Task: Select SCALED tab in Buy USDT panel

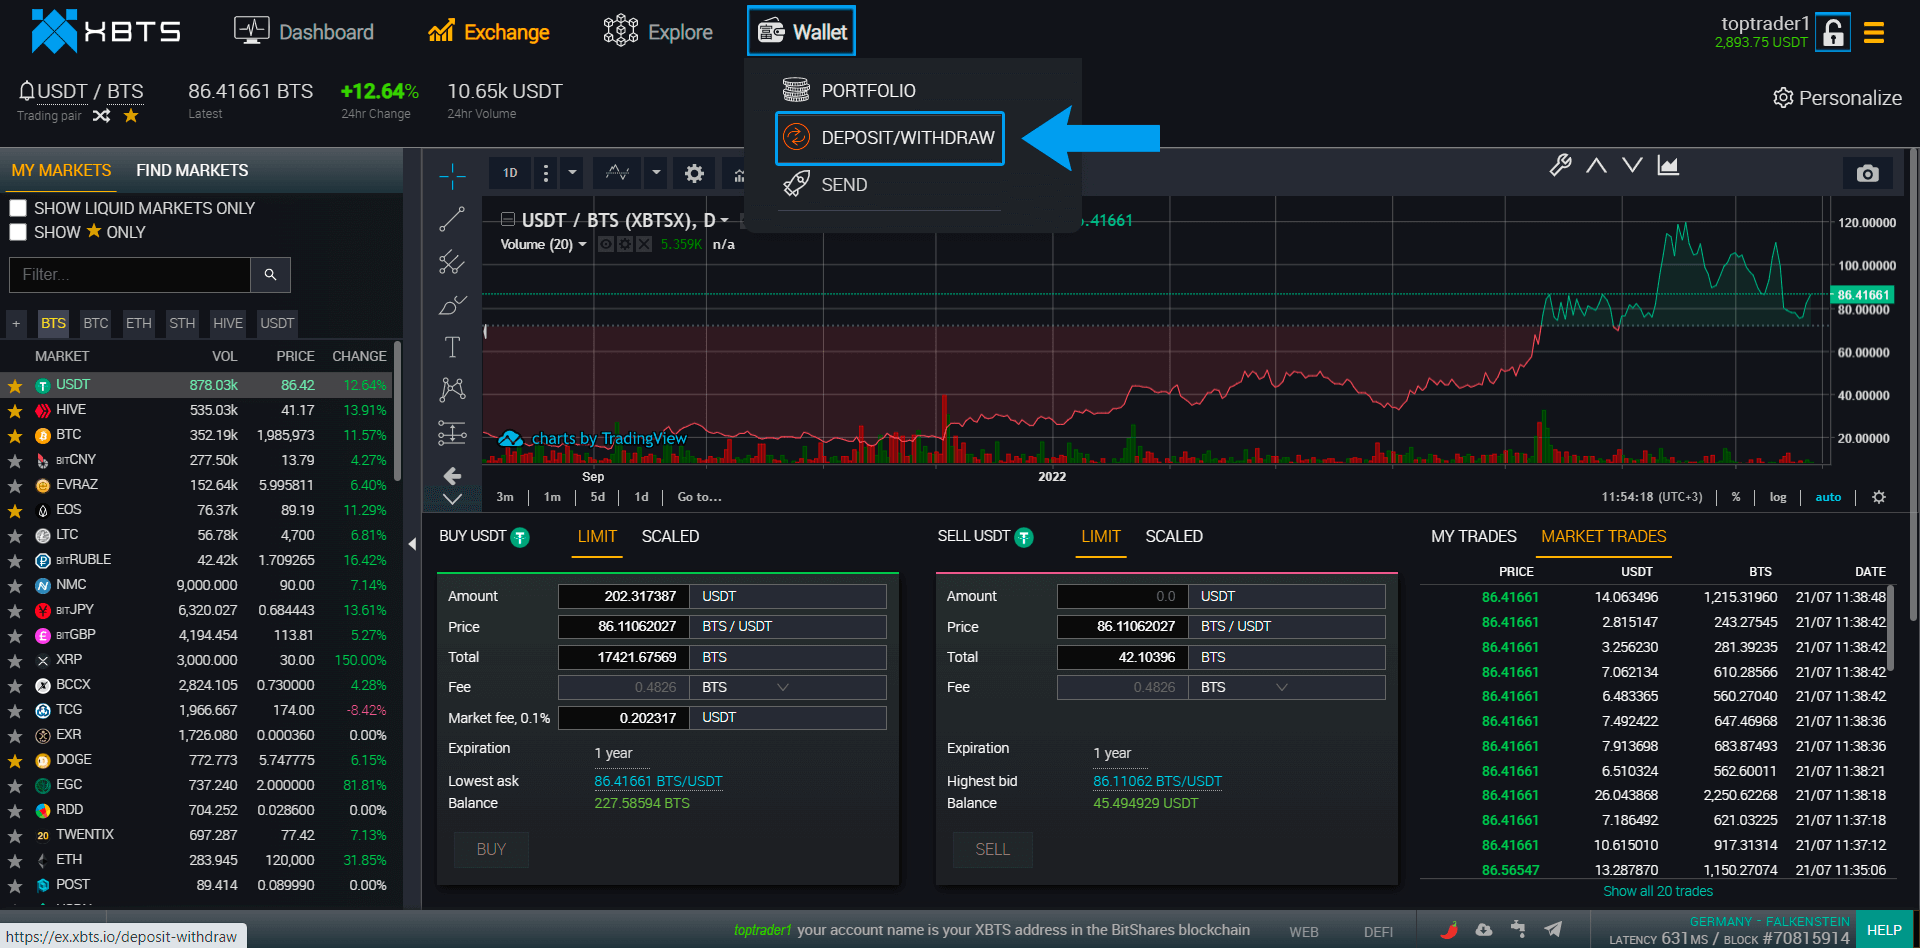Action: (x=670, y=537)
